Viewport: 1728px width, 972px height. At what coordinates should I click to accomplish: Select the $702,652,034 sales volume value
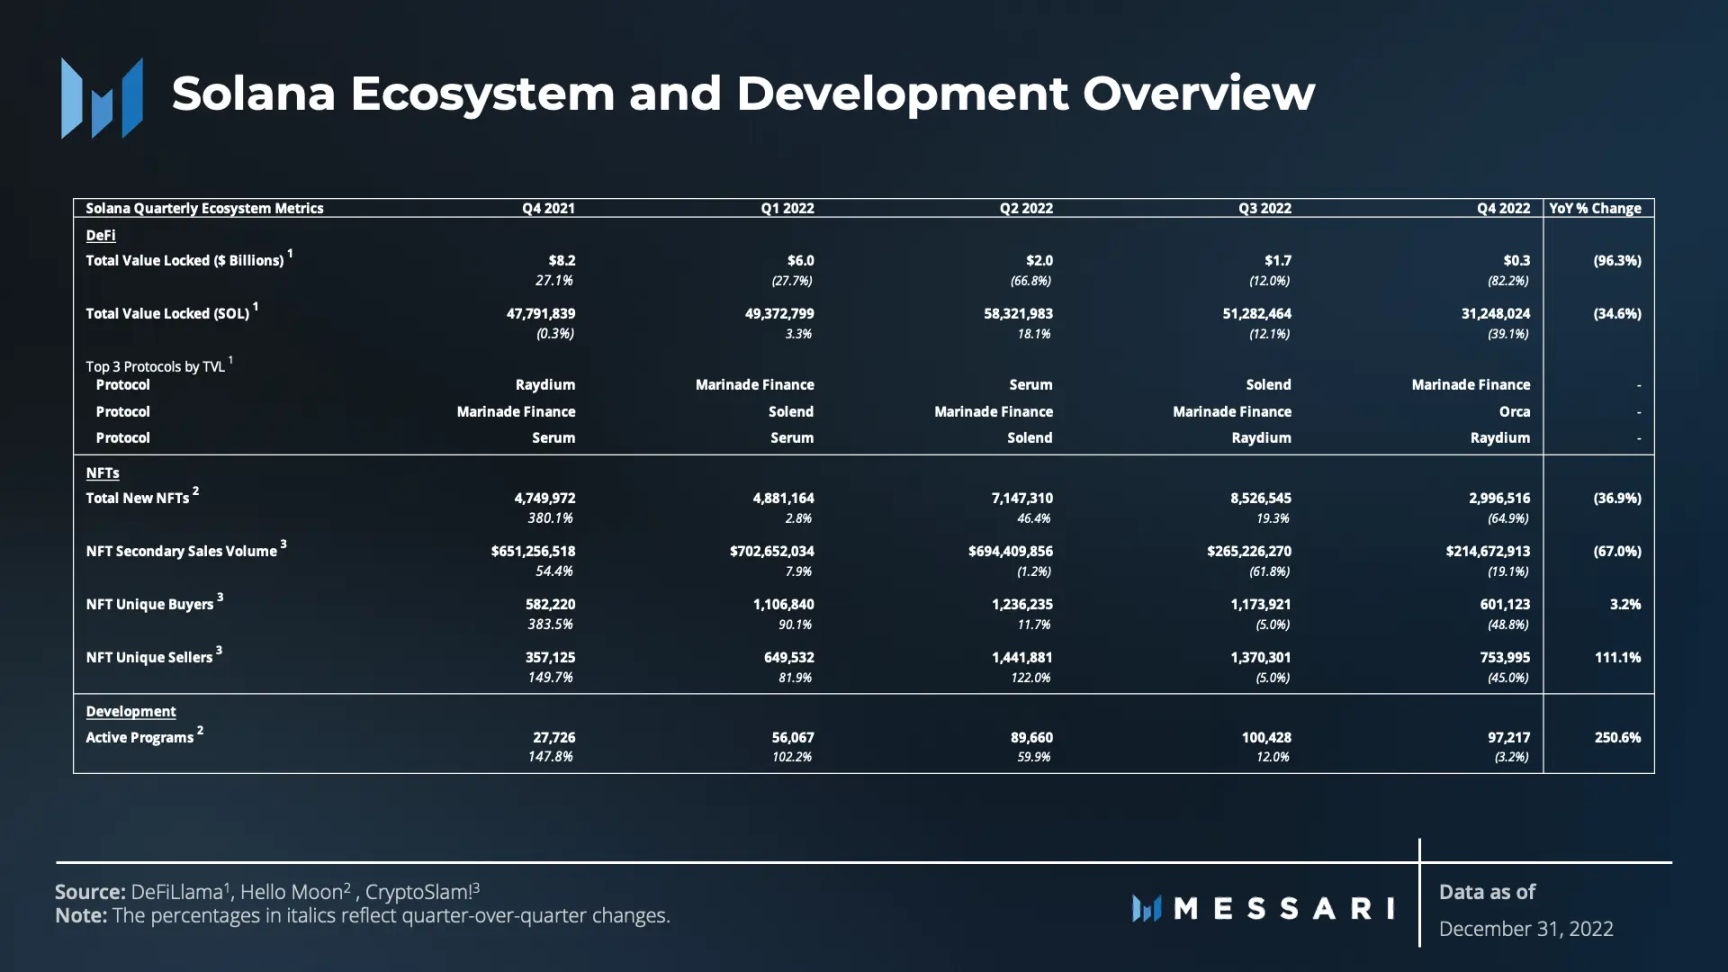(x=772, y=550)
